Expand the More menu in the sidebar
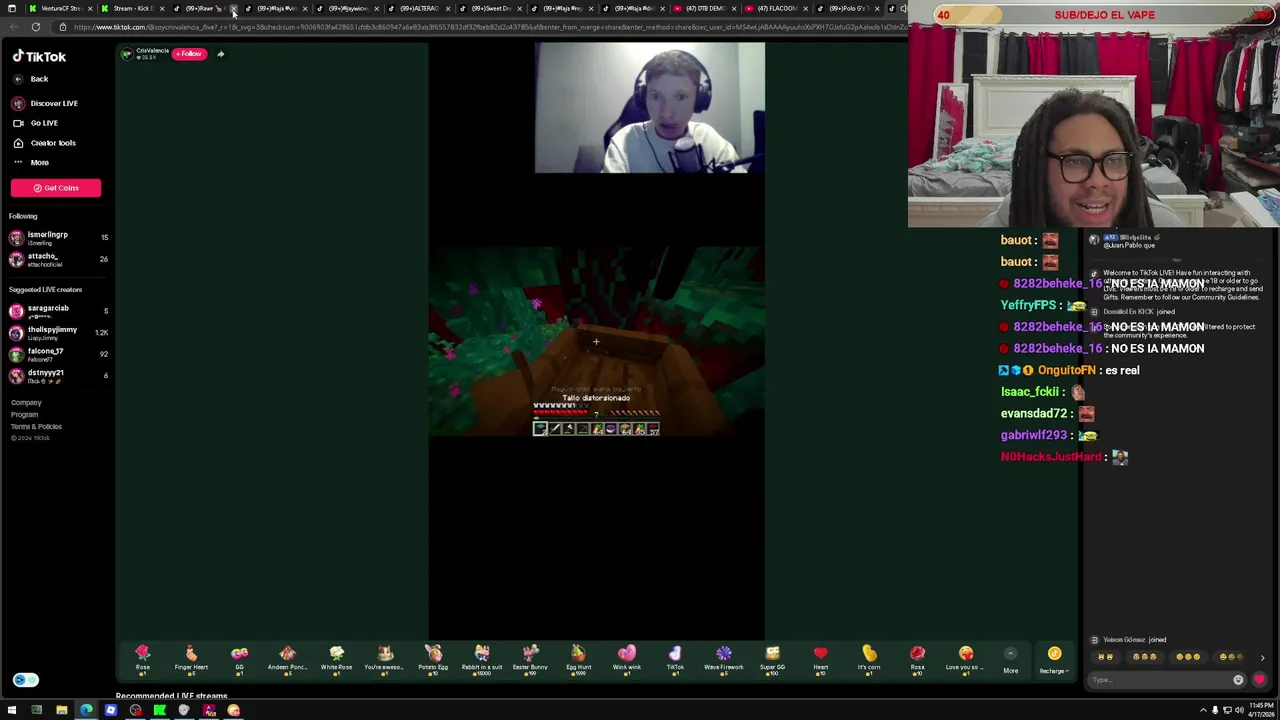This screenshot has height=720, width=1280. point(30,162)
